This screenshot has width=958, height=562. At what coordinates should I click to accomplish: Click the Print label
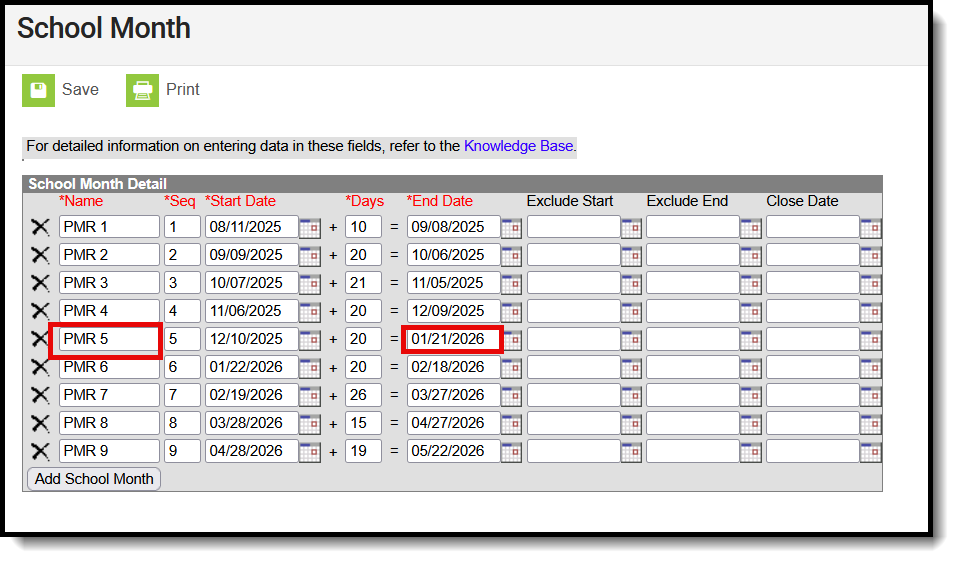[183, 89]
